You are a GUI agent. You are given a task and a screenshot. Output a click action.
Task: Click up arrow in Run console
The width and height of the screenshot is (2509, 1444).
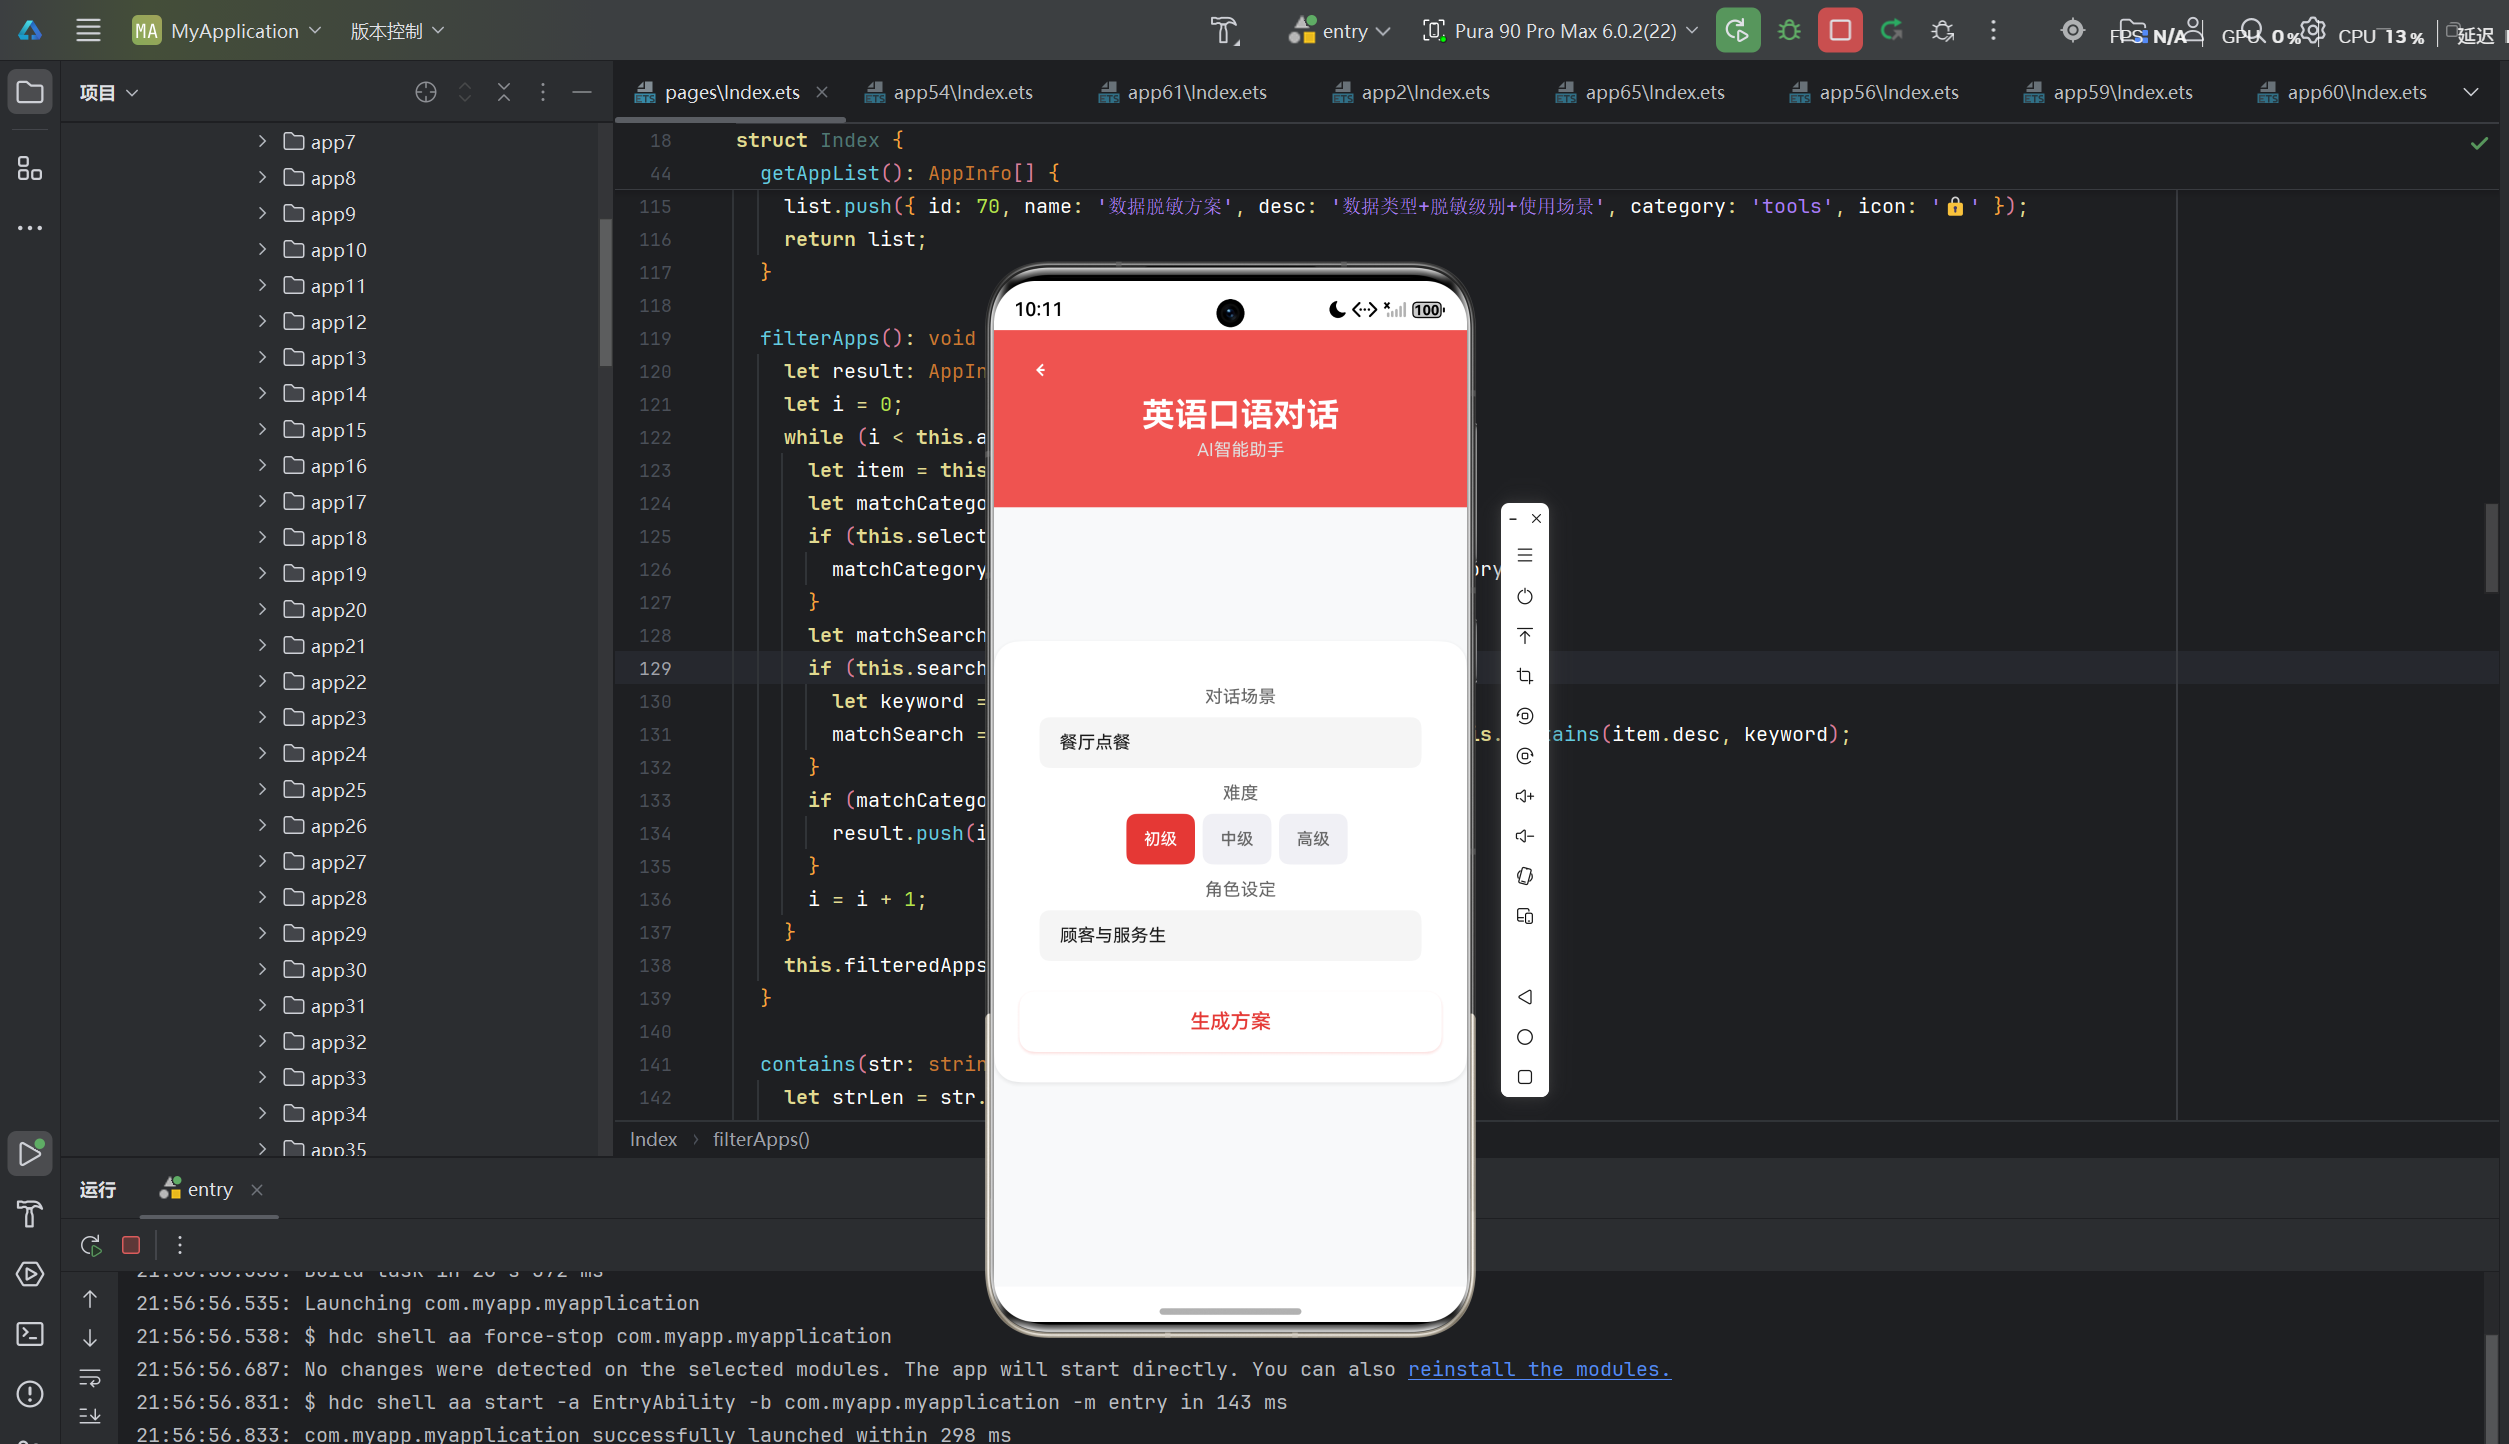90,1299
